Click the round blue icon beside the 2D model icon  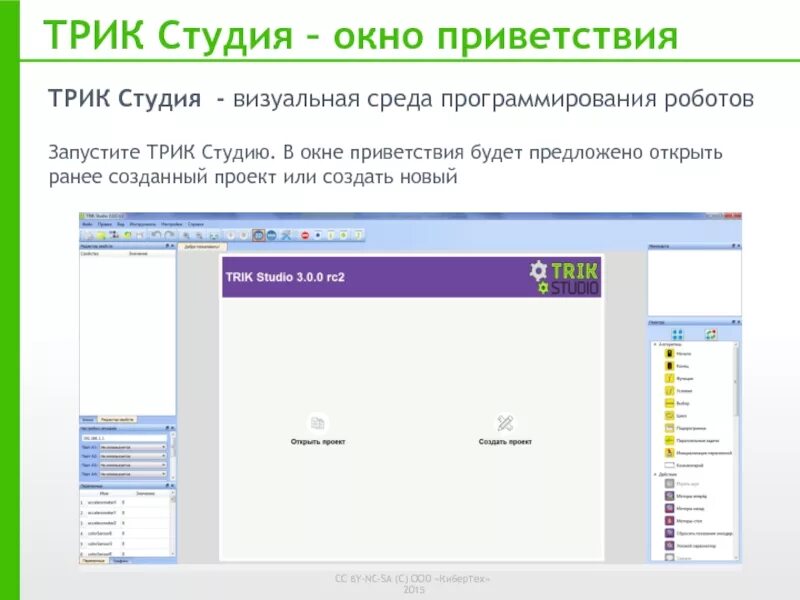coord(272,235)
